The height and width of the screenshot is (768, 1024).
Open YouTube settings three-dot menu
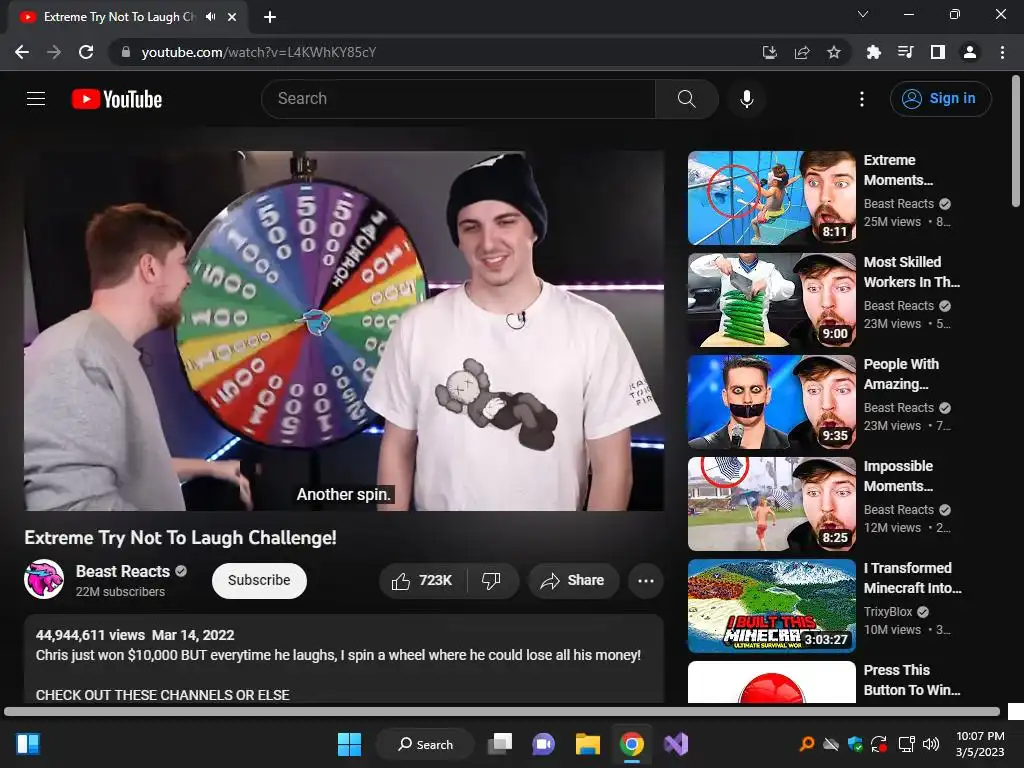coord(862,99)
